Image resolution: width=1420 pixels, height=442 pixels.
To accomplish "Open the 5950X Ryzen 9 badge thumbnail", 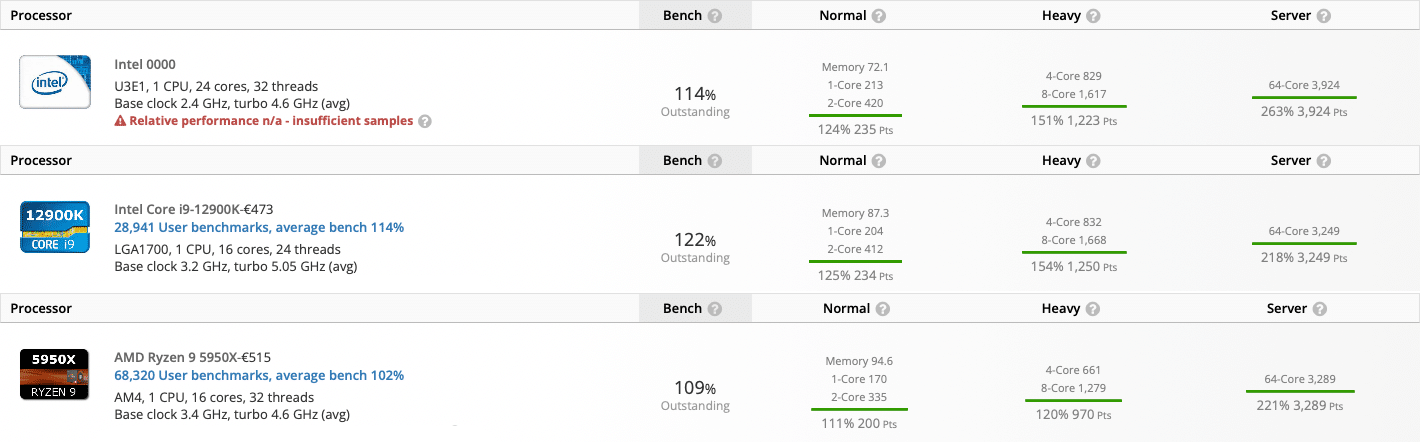I will pyautogui.click(x=56, y=375).
